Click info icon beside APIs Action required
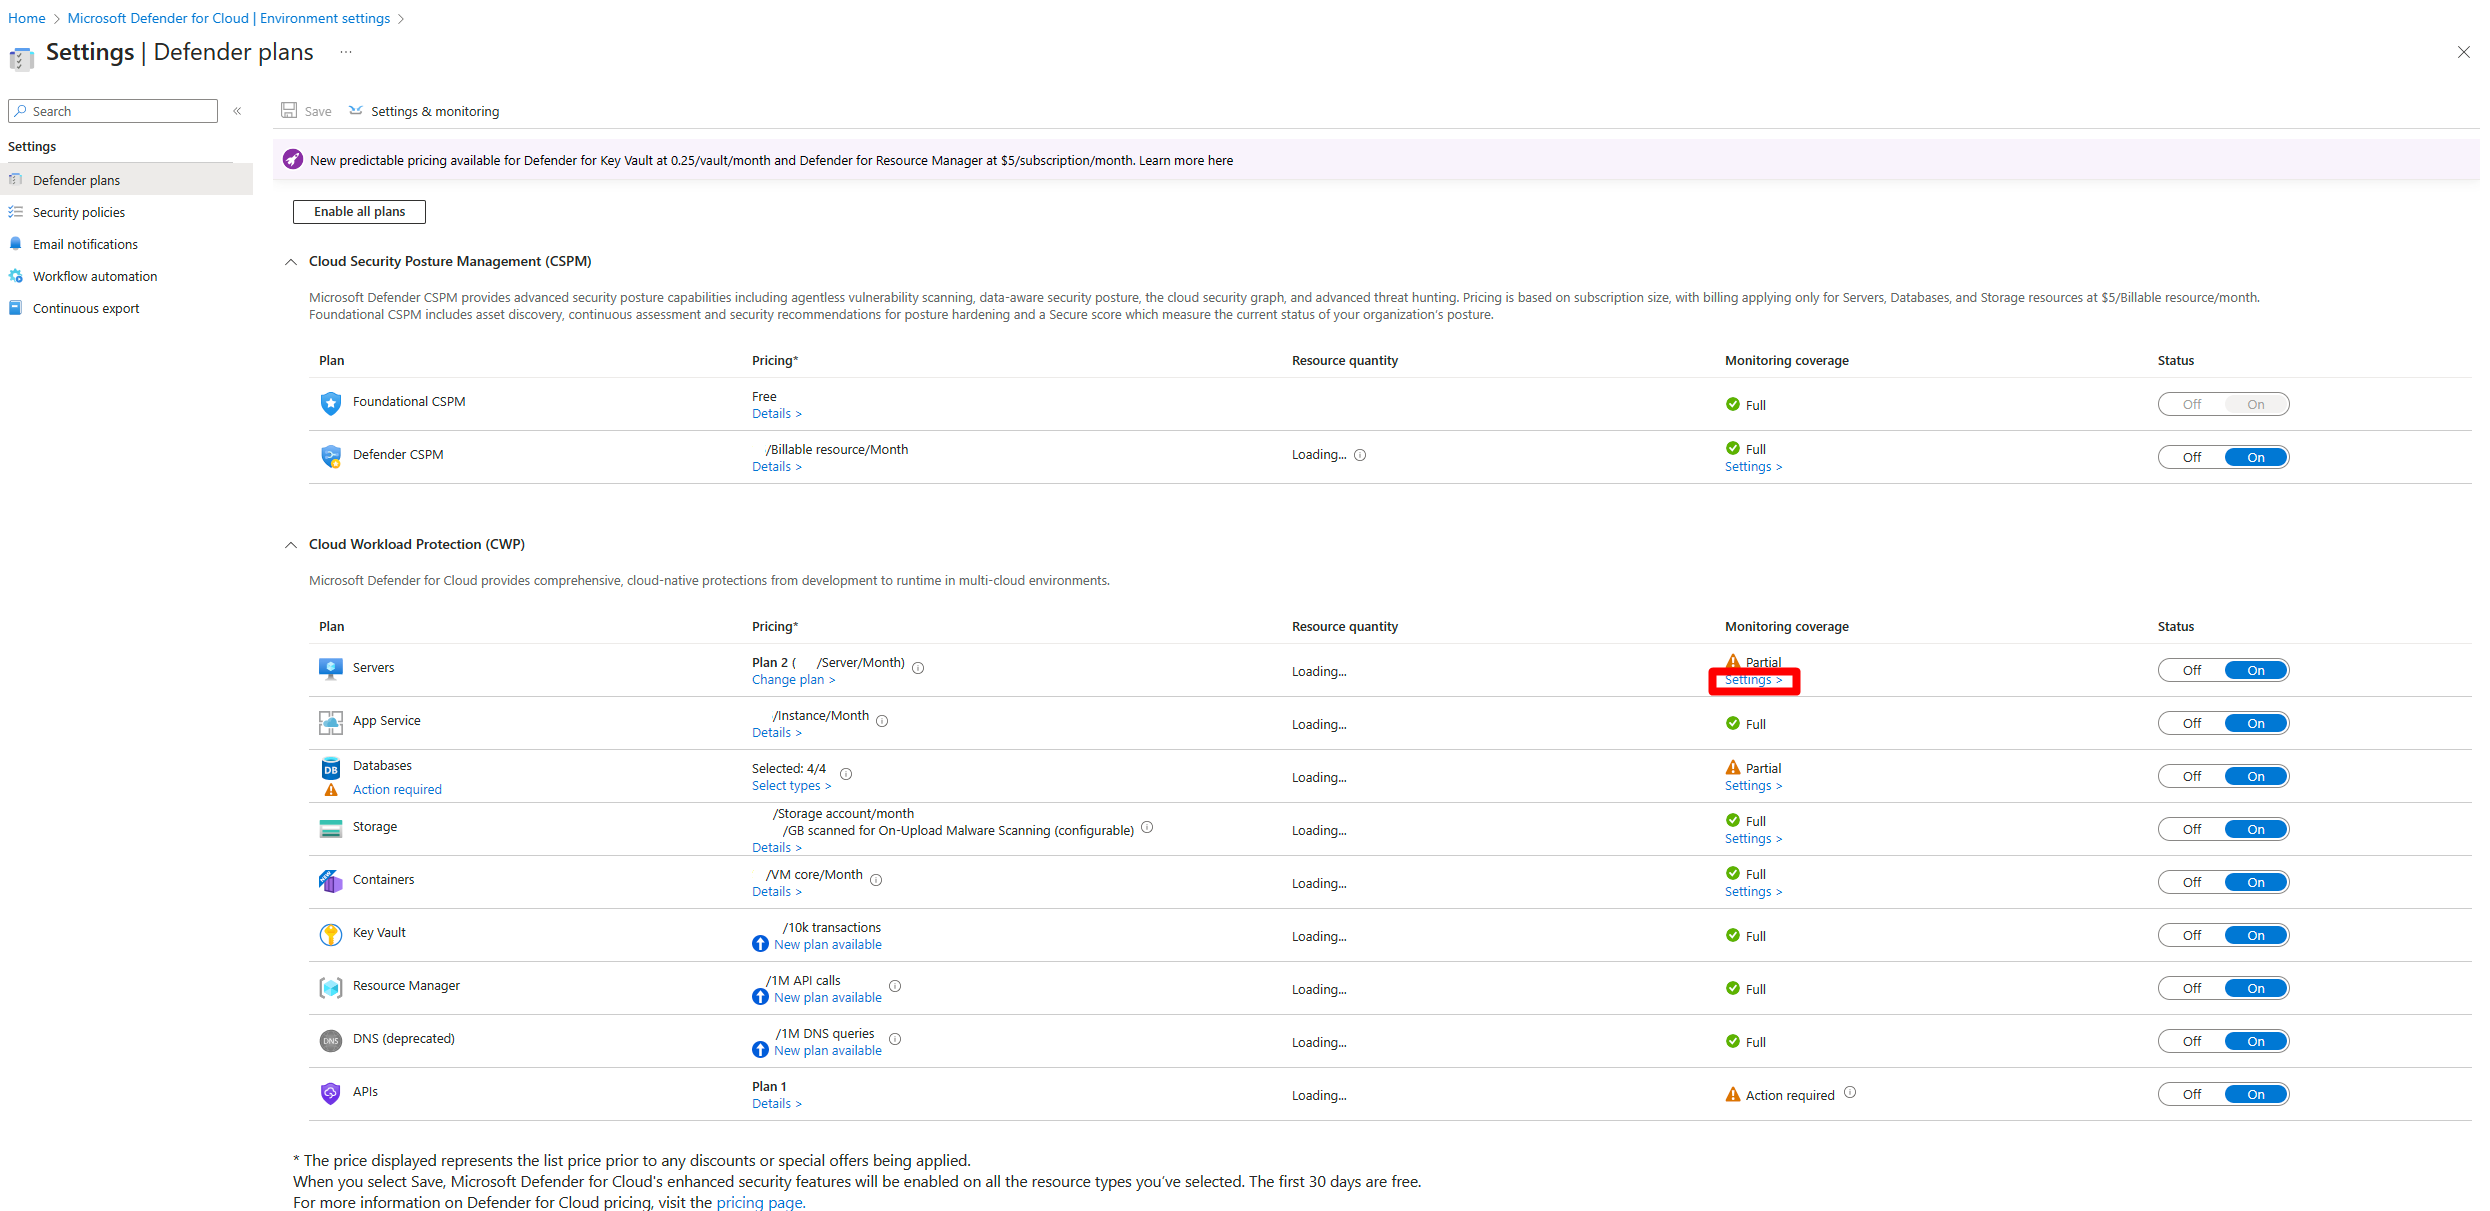This screenshot has height=1211, width=2490. click(1850, 1092)
